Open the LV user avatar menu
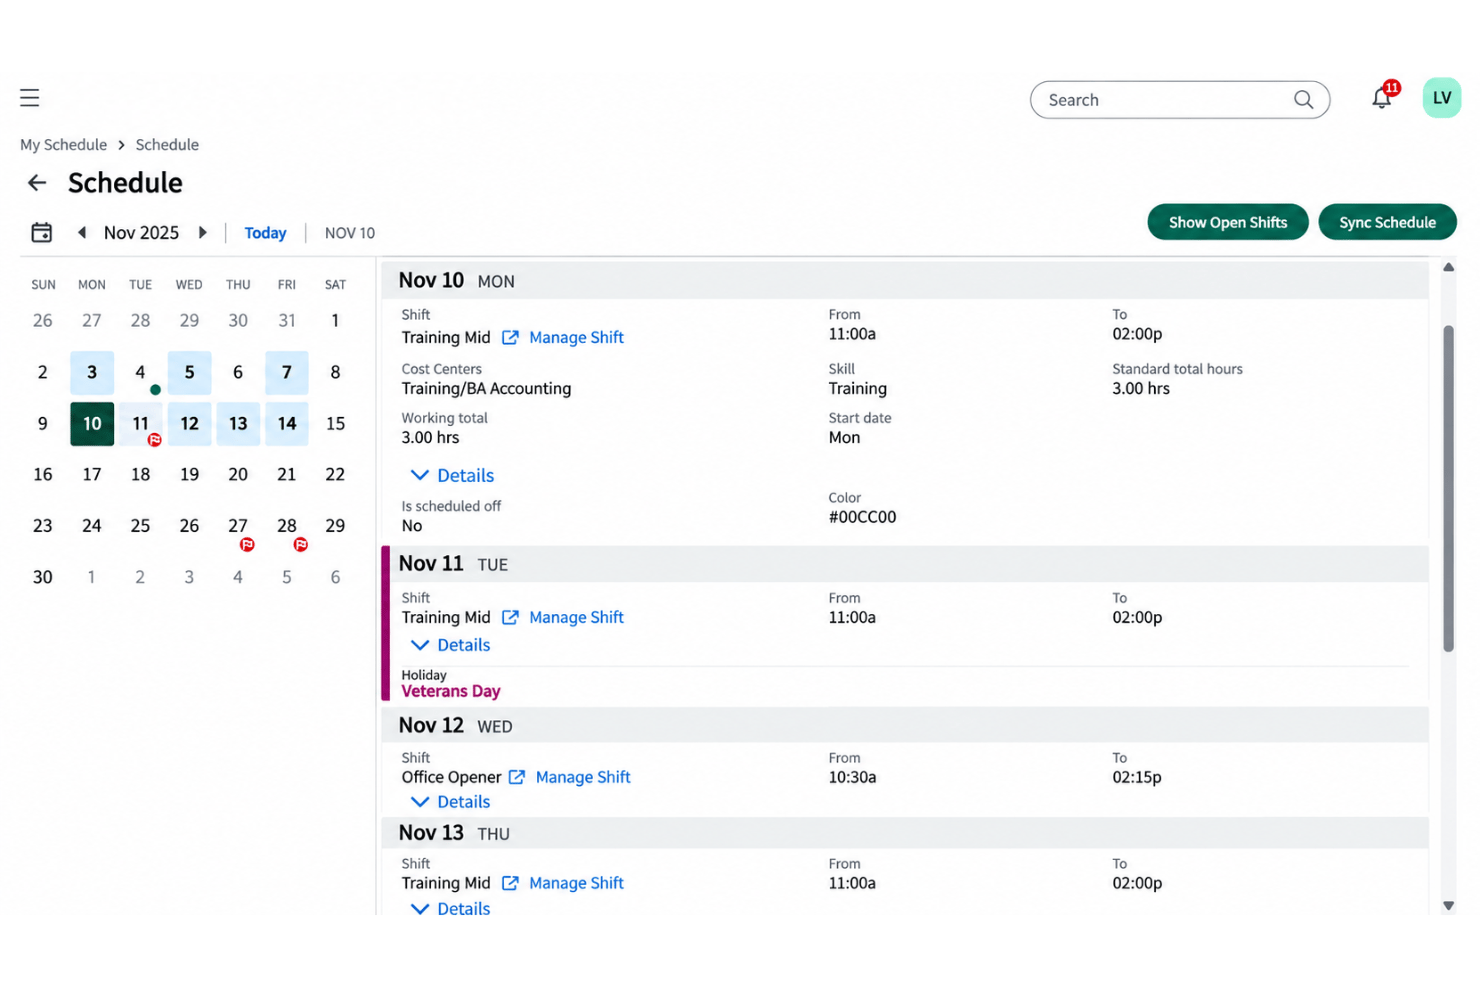This screenshot has width=1480, height=987. (1441, 97)
